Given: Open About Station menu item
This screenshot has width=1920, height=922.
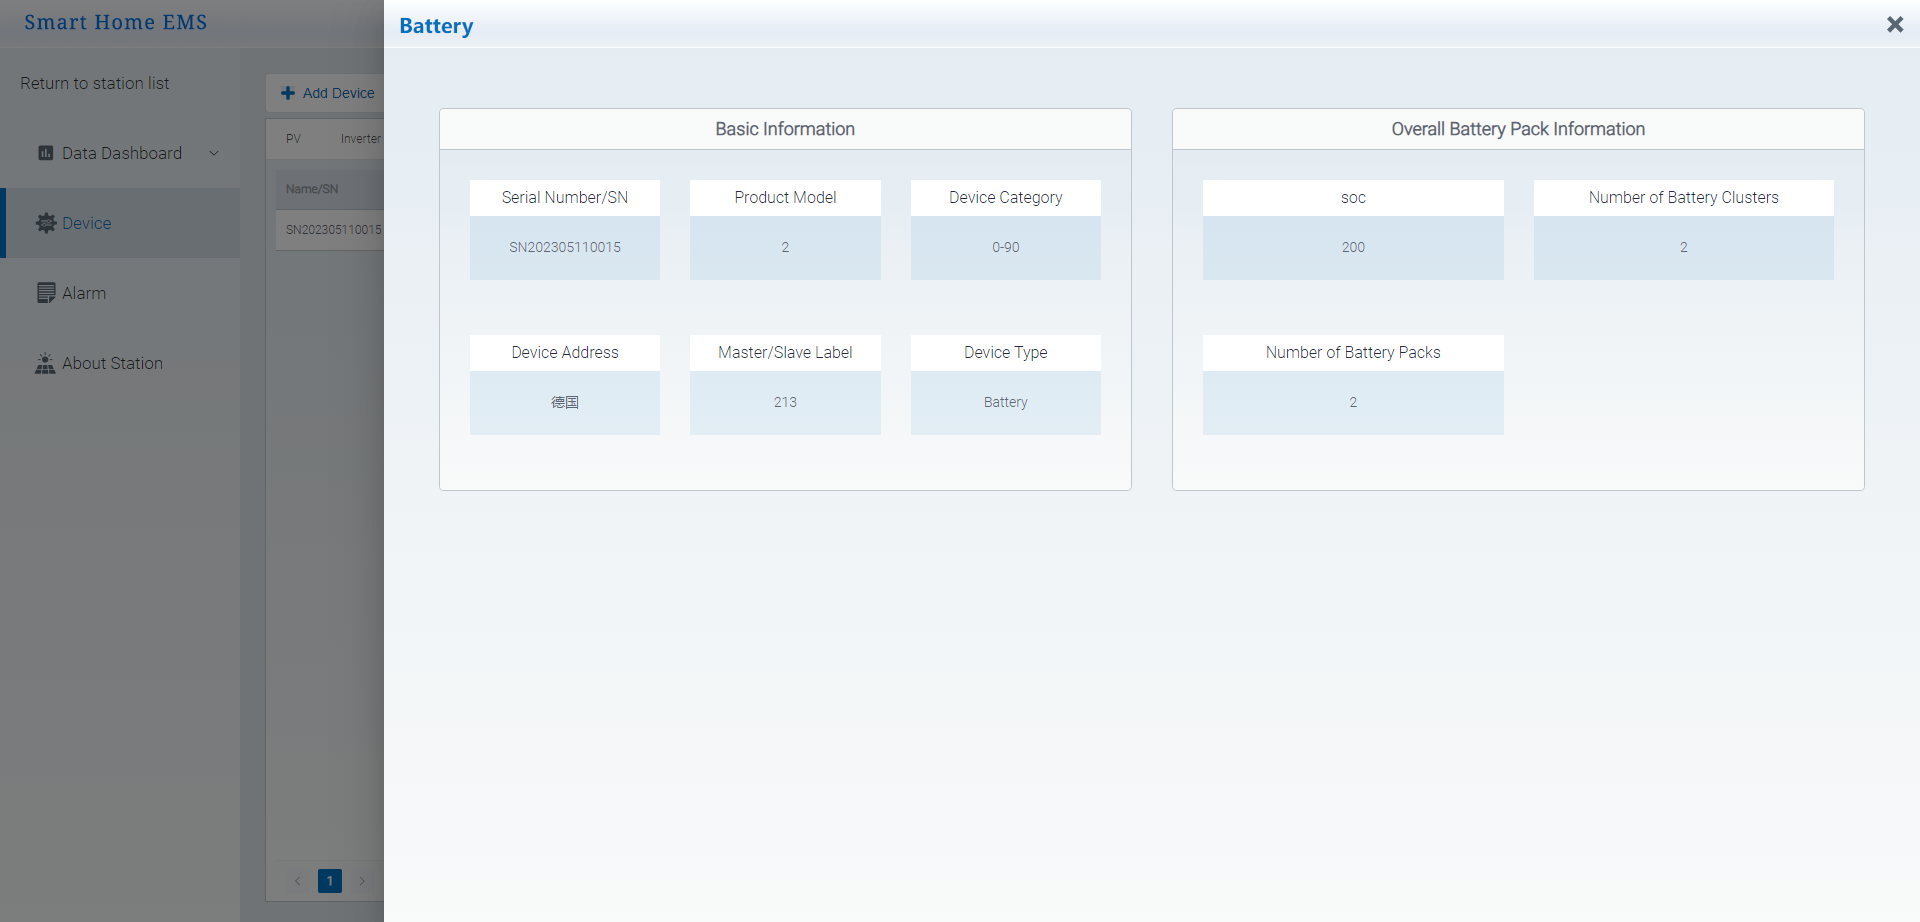Looking at the screenshot, I should pyautogui.click(x=112, y=363).
